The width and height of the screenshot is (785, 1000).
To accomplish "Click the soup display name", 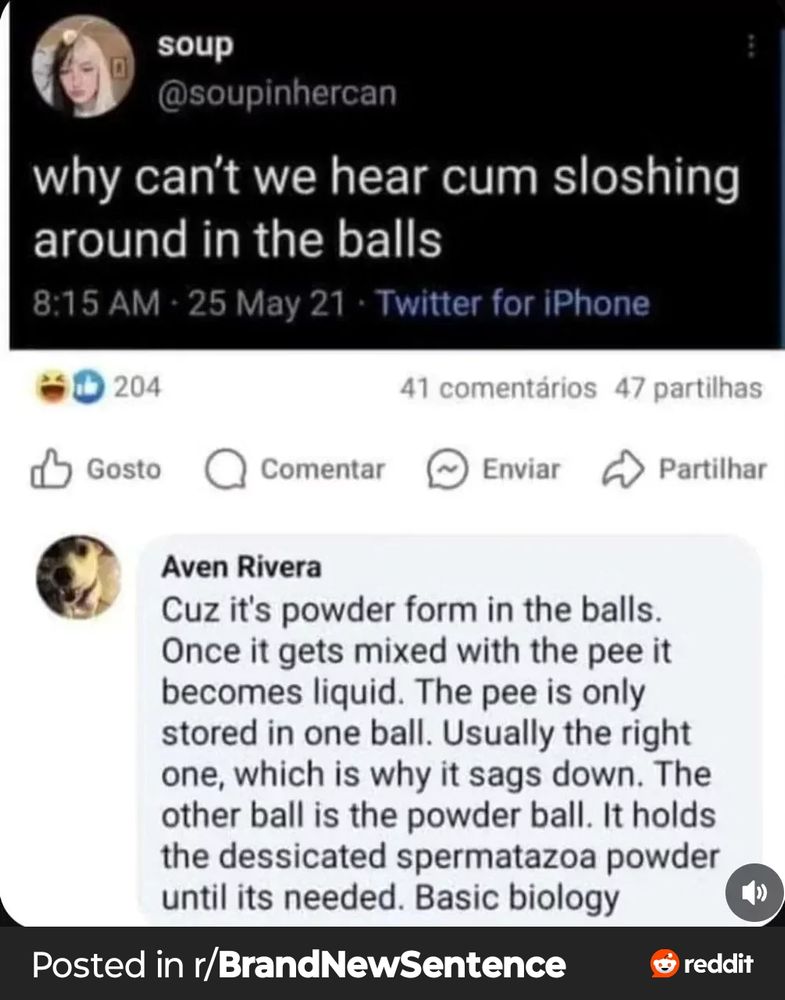I will pyautogui.click(x=195, y=46).
